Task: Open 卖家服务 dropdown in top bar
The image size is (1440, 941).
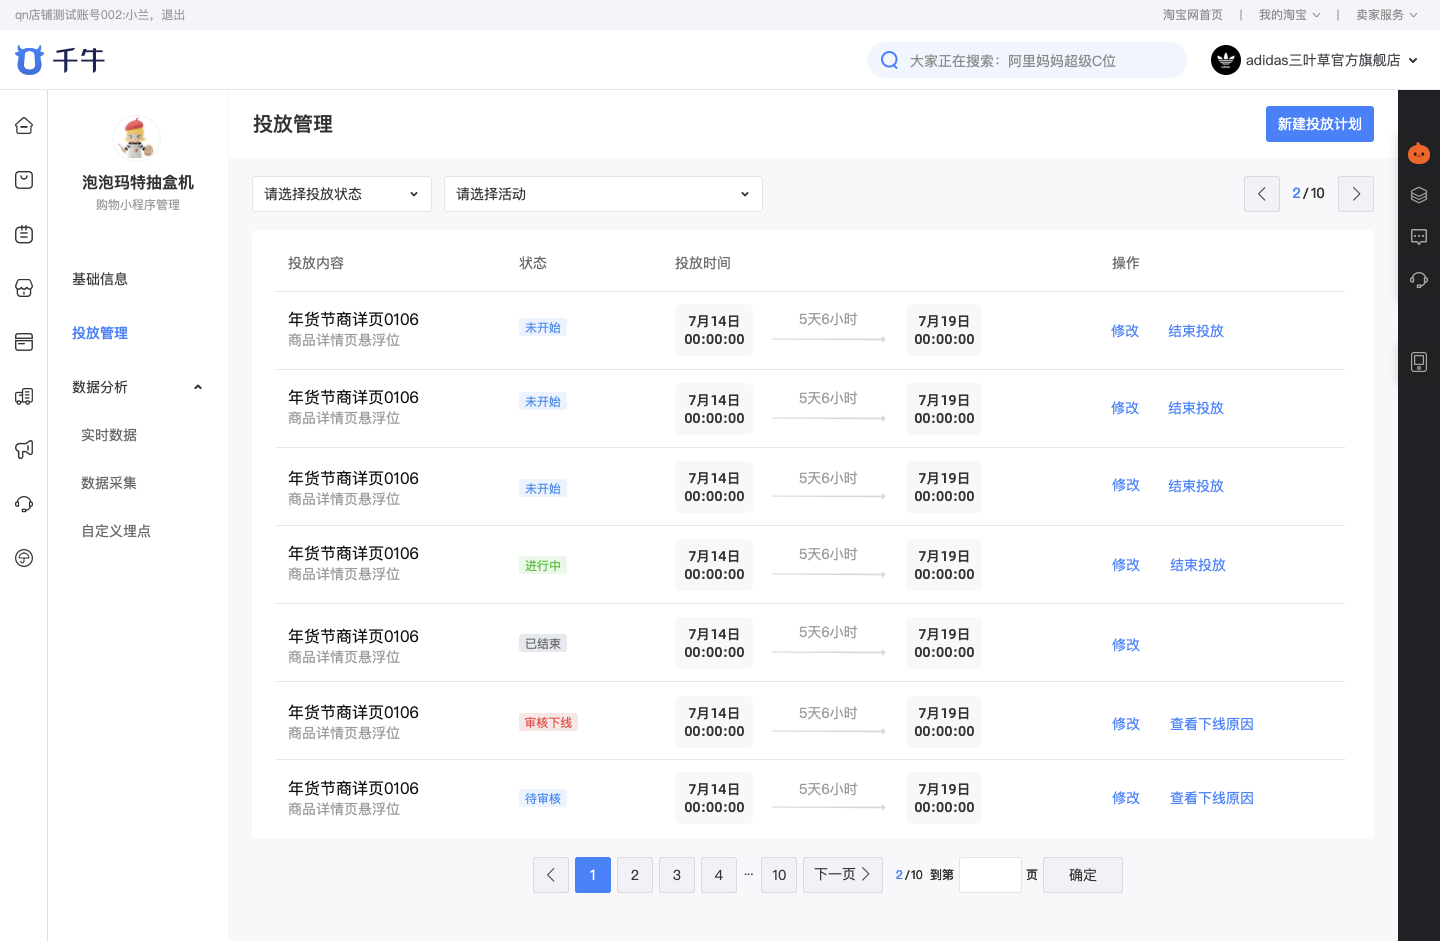Action: tap(1386, 15)
